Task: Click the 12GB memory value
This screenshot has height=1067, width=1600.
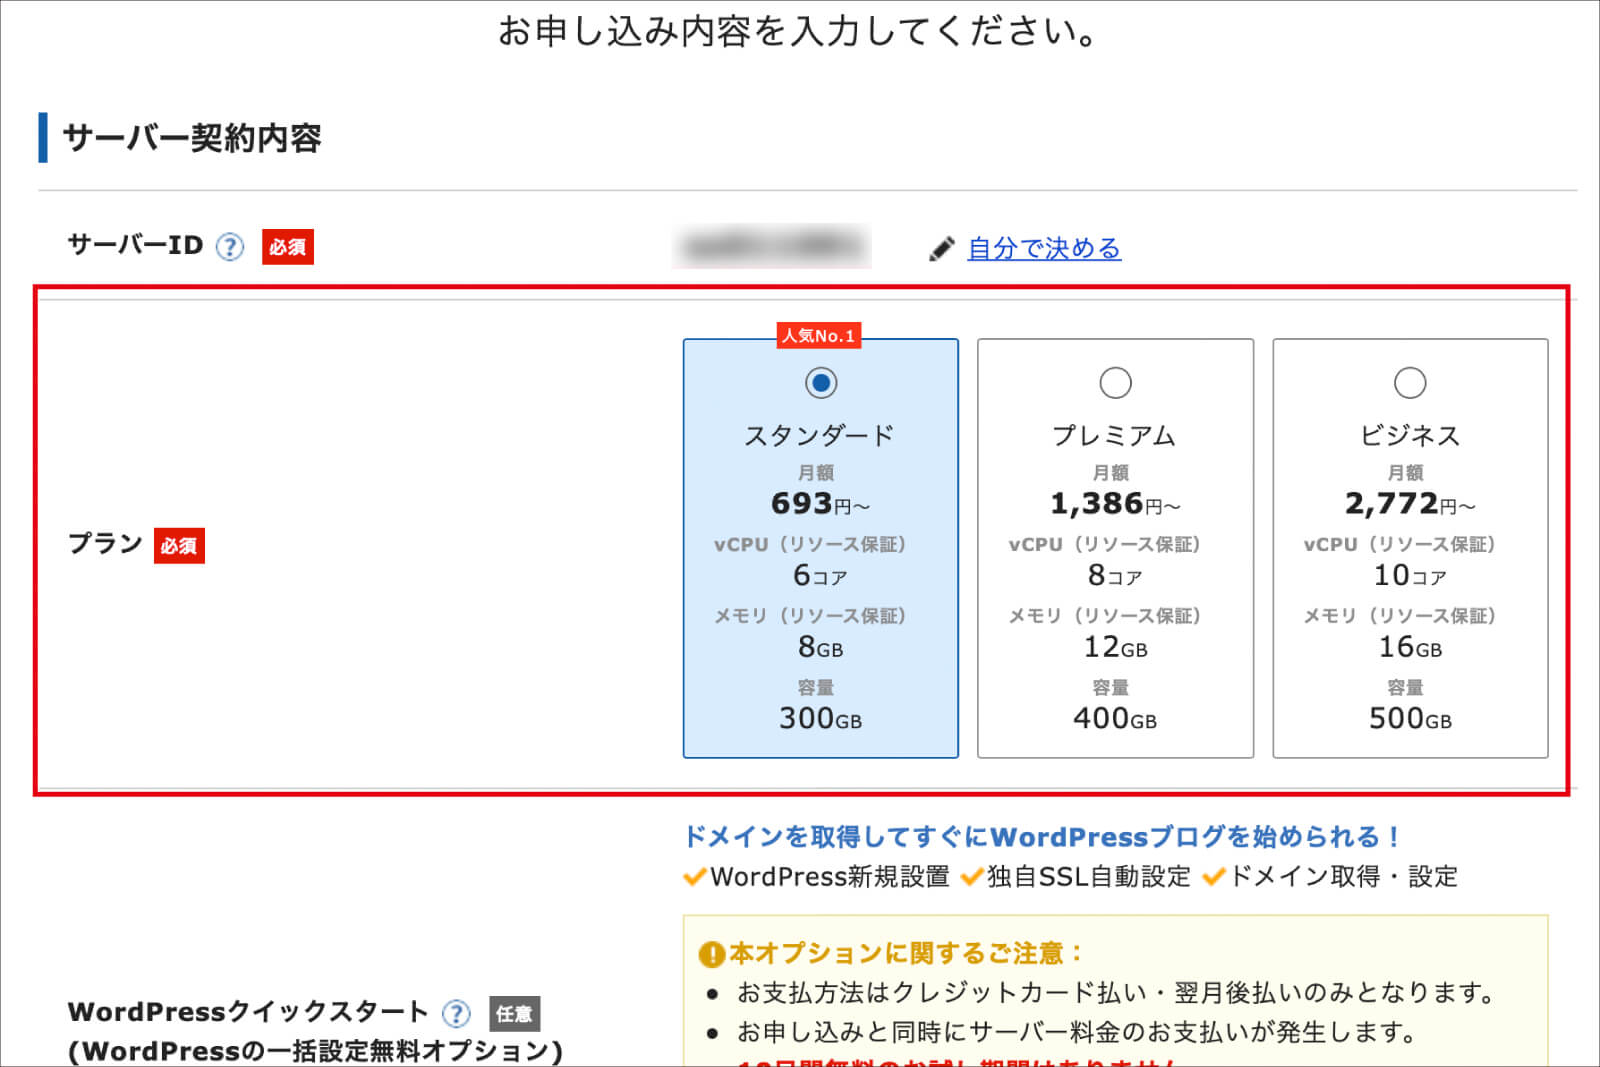Action: click(x=1115, y=647)
